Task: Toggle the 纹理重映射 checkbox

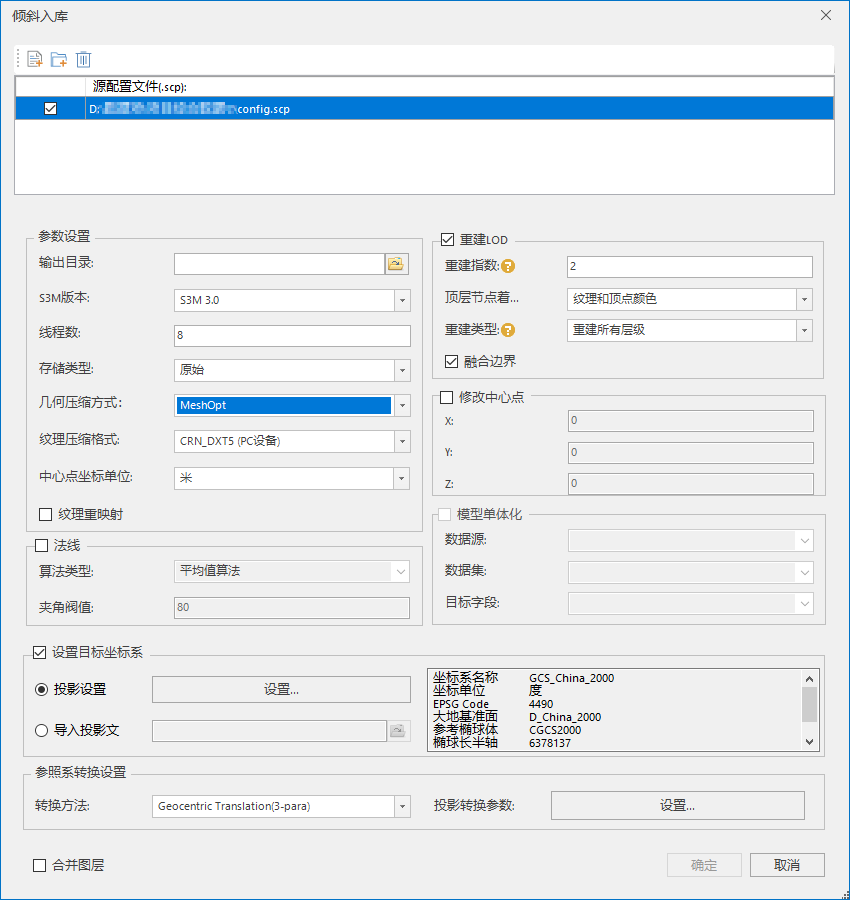Action: [x=45, y=514]
